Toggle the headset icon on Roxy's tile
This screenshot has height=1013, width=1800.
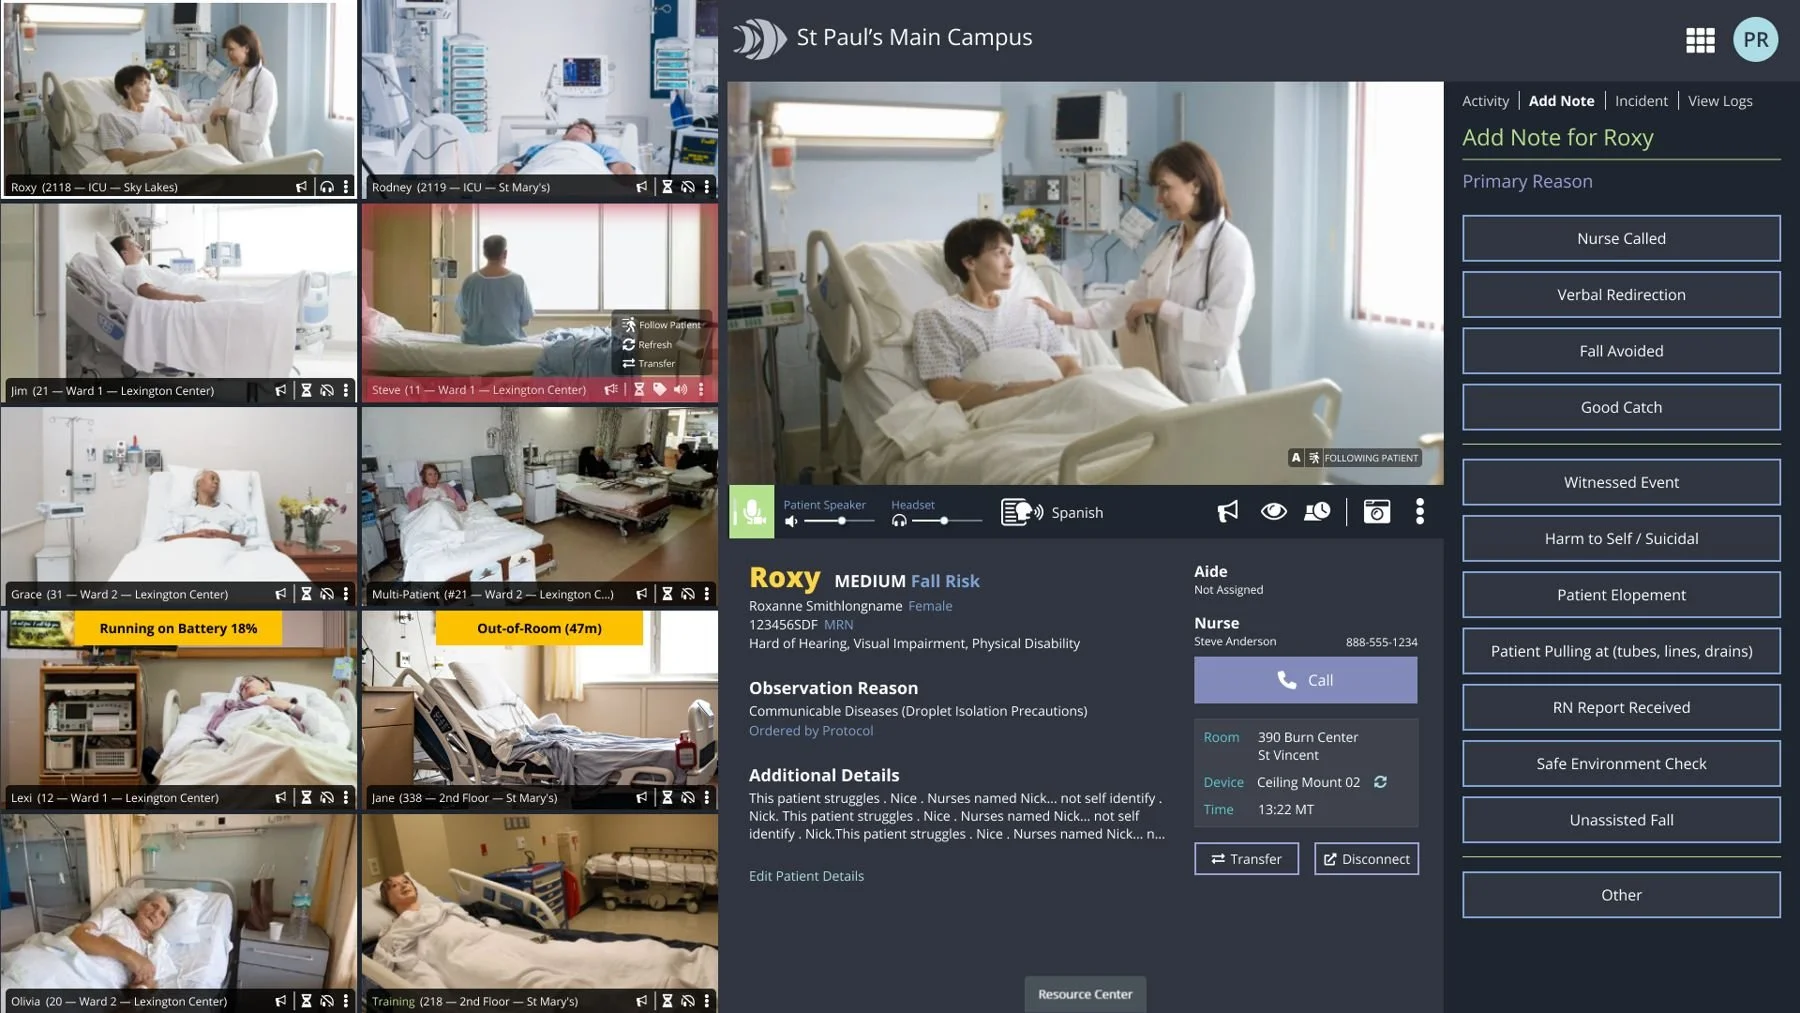327,187
